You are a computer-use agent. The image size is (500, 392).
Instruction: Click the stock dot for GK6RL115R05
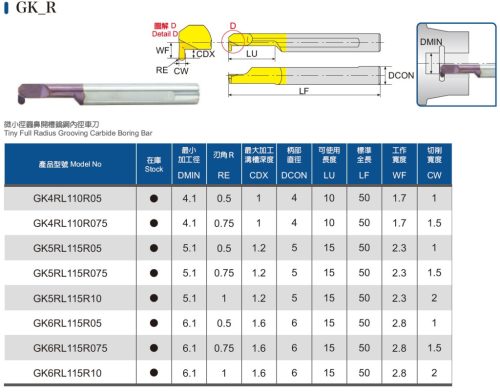[154, 323]
